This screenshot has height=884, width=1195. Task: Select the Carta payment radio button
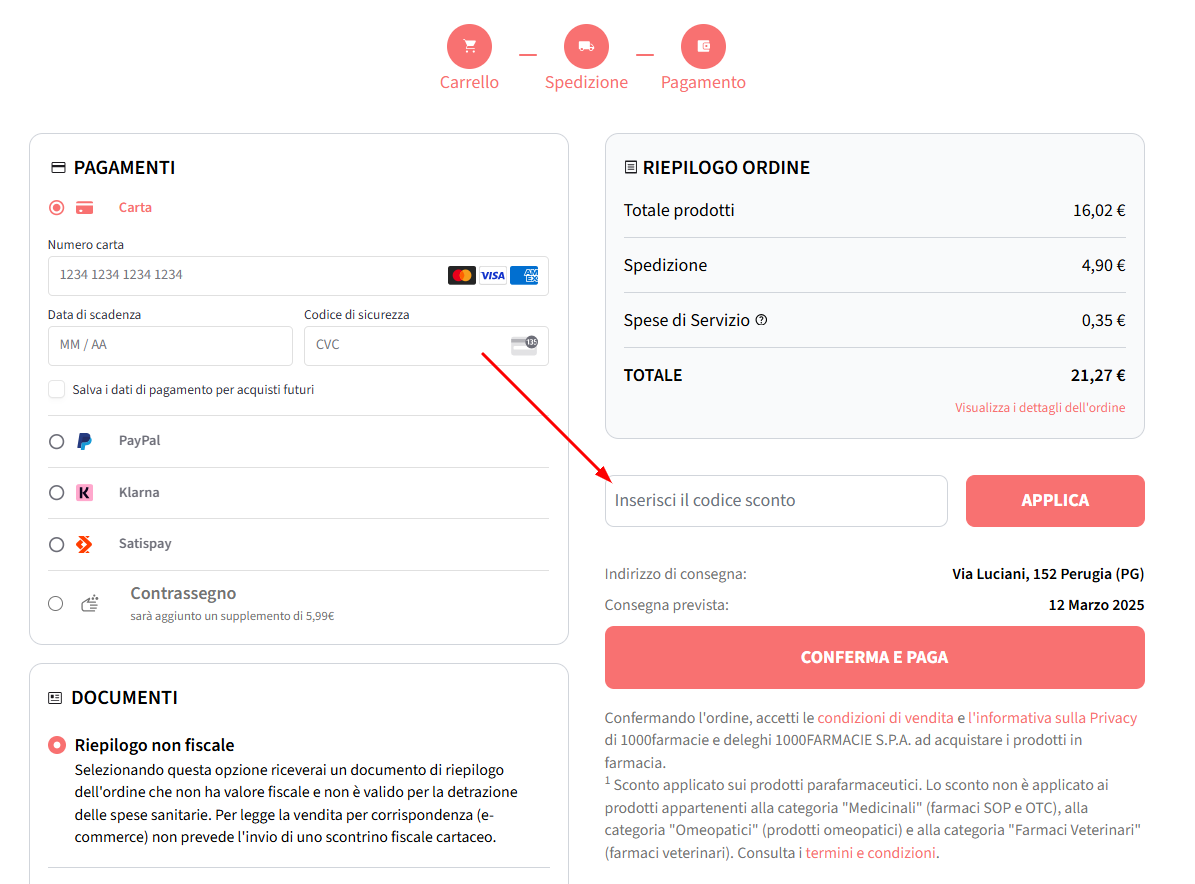pos(56,208)
